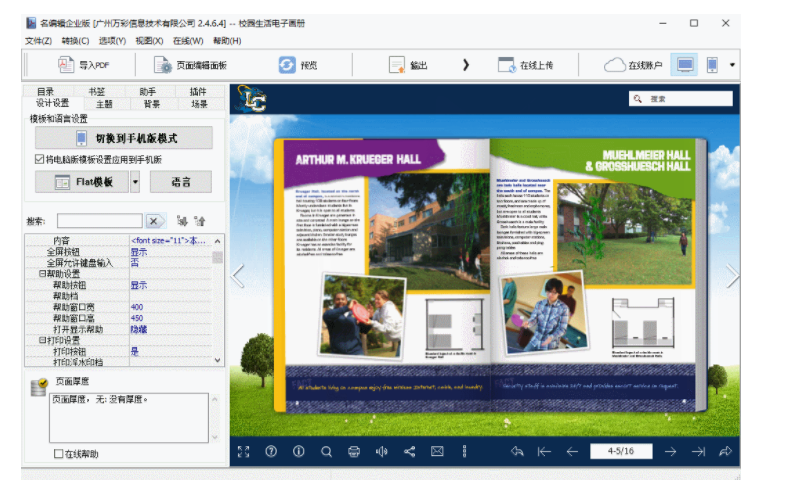Click the print icon in the viewer bar
This screenshot has width=812, height=483.
coord(353,452)
